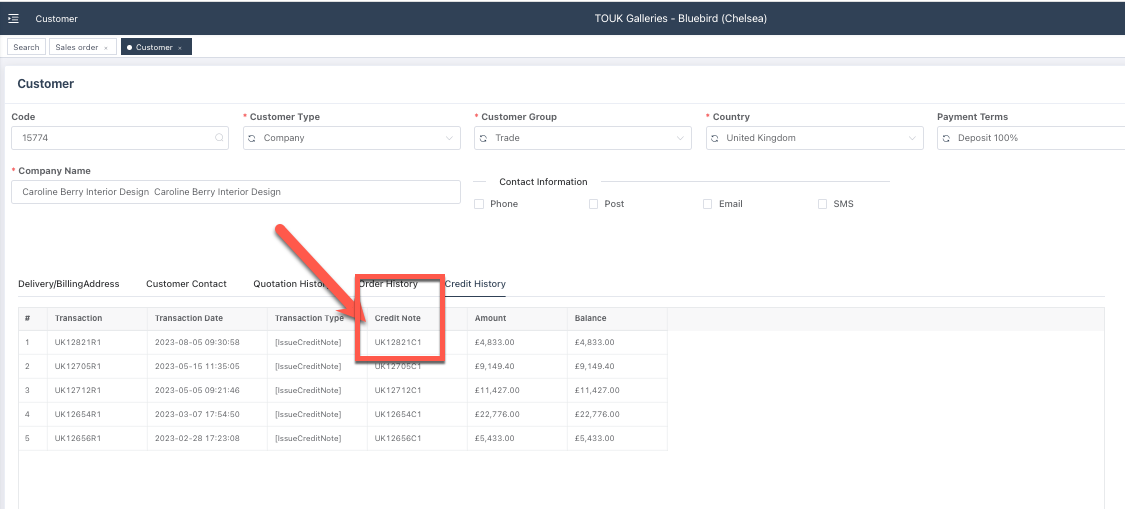Open the Search tab button

pos(26,47)
